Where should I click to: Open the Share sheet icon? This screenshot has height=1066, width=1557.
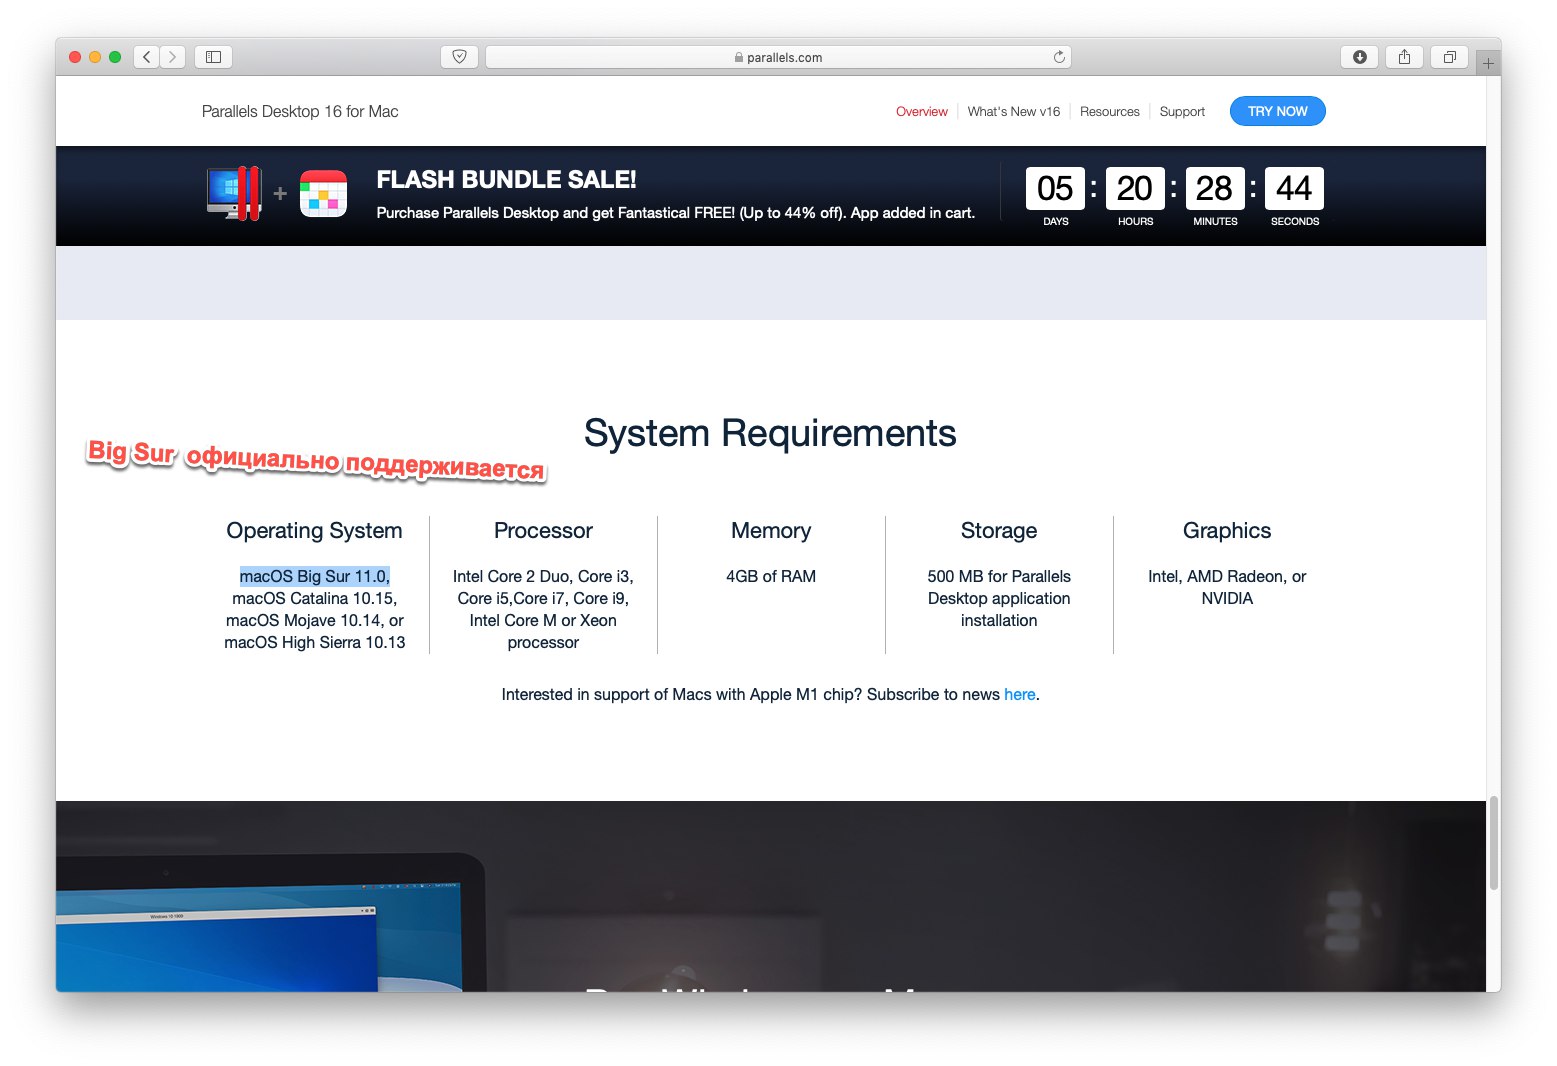point(1404,57)
